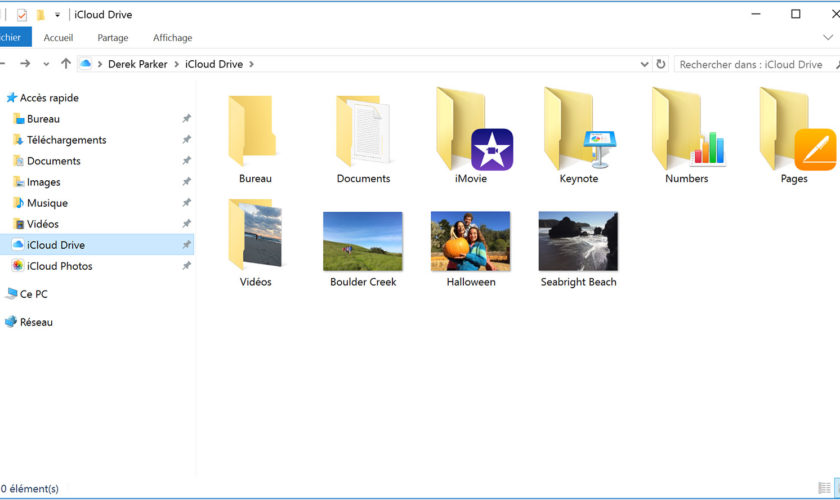Expand the chevron after Derek Parker breadcrumb

coord(177,64)
